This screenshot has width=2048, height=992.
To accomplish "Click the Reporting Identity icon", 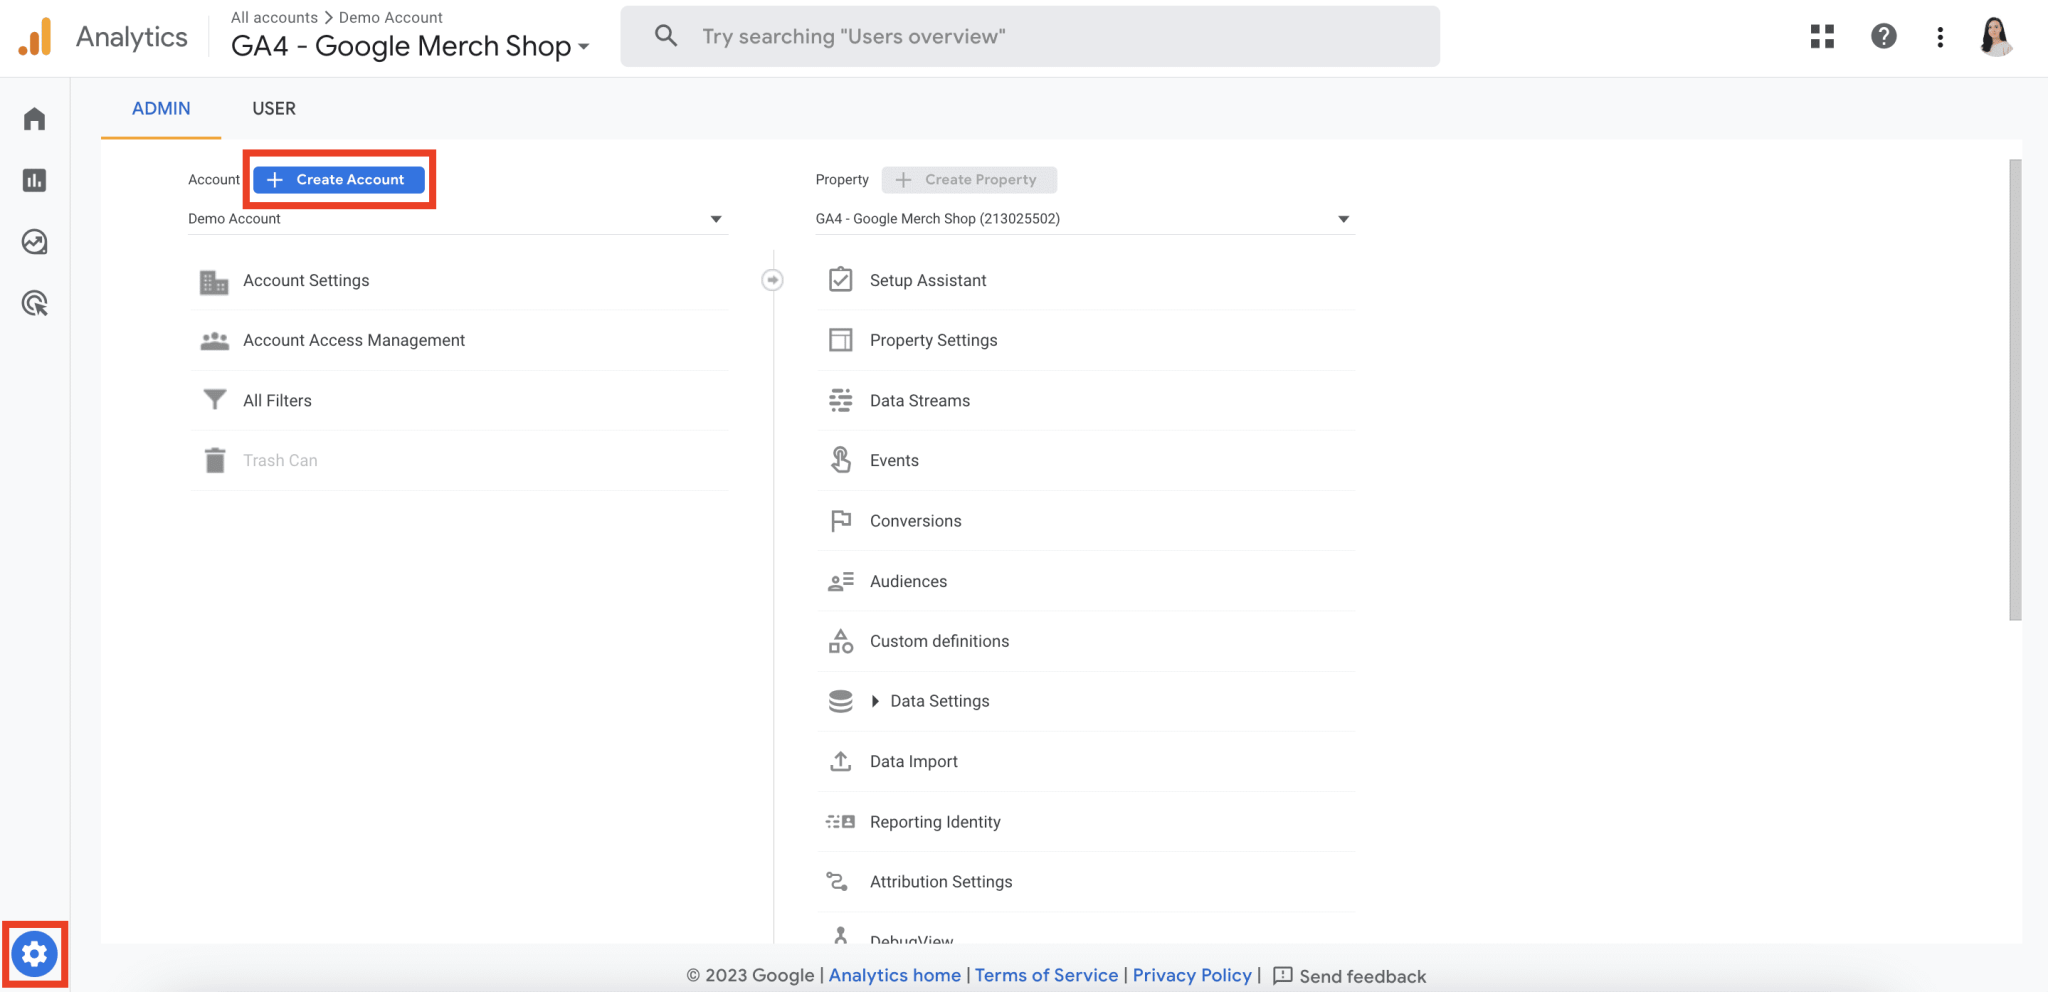I will point(840,822).
